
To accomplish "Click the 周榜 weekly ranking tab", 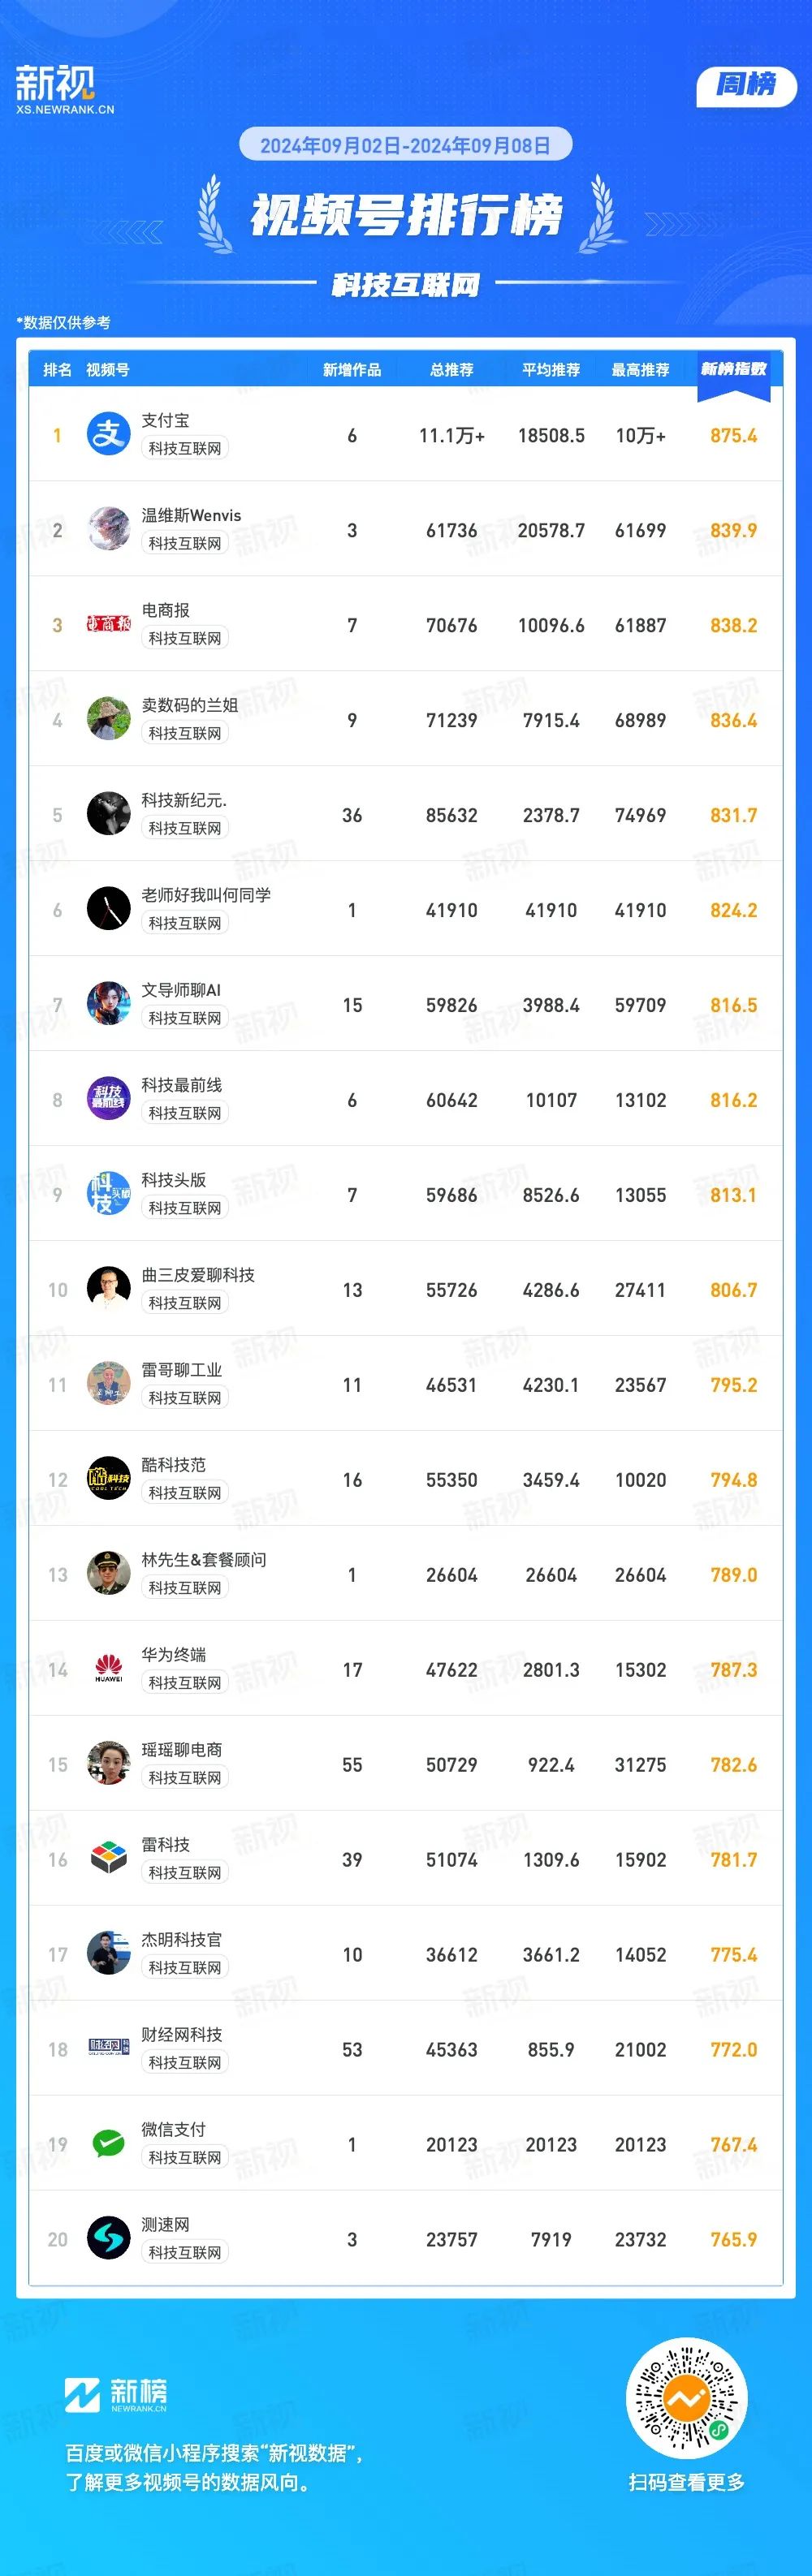I will [746, 86].
